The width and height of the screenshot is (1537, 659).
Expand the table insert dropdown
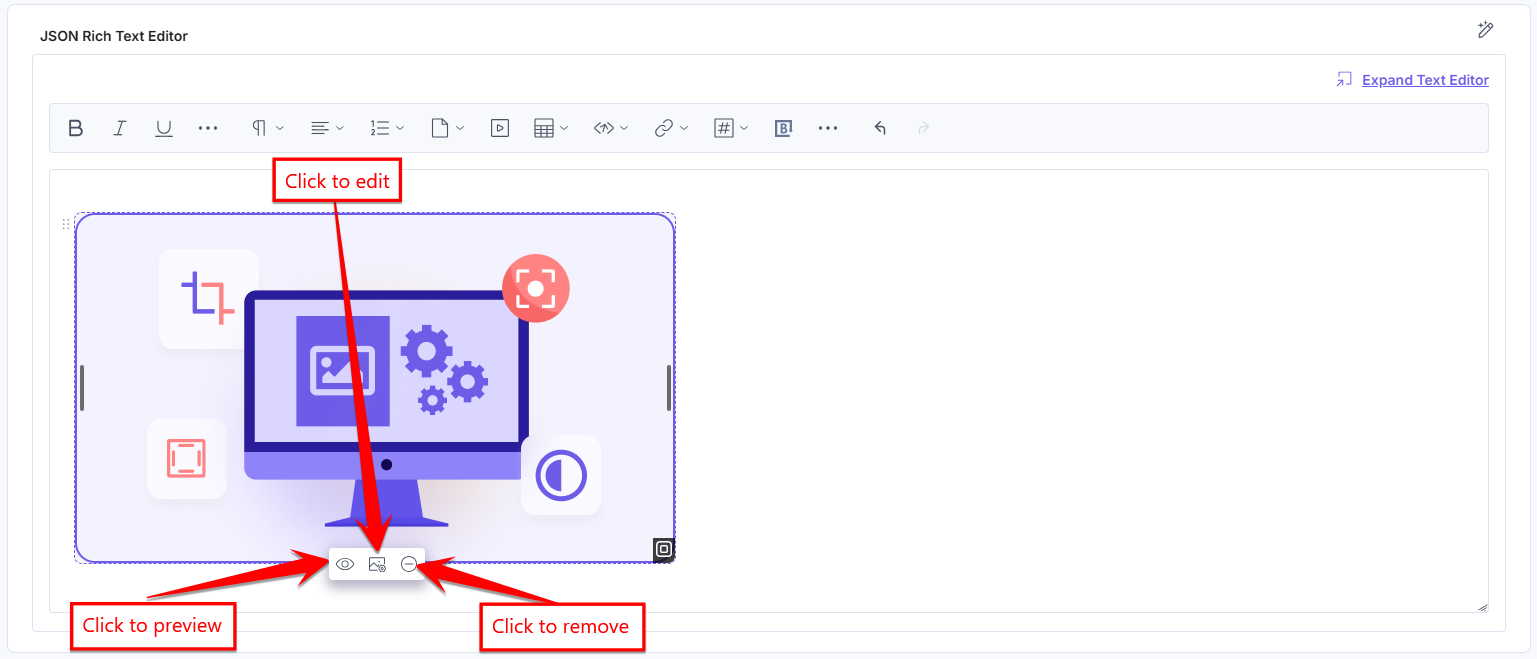click(x=551, y=128)
